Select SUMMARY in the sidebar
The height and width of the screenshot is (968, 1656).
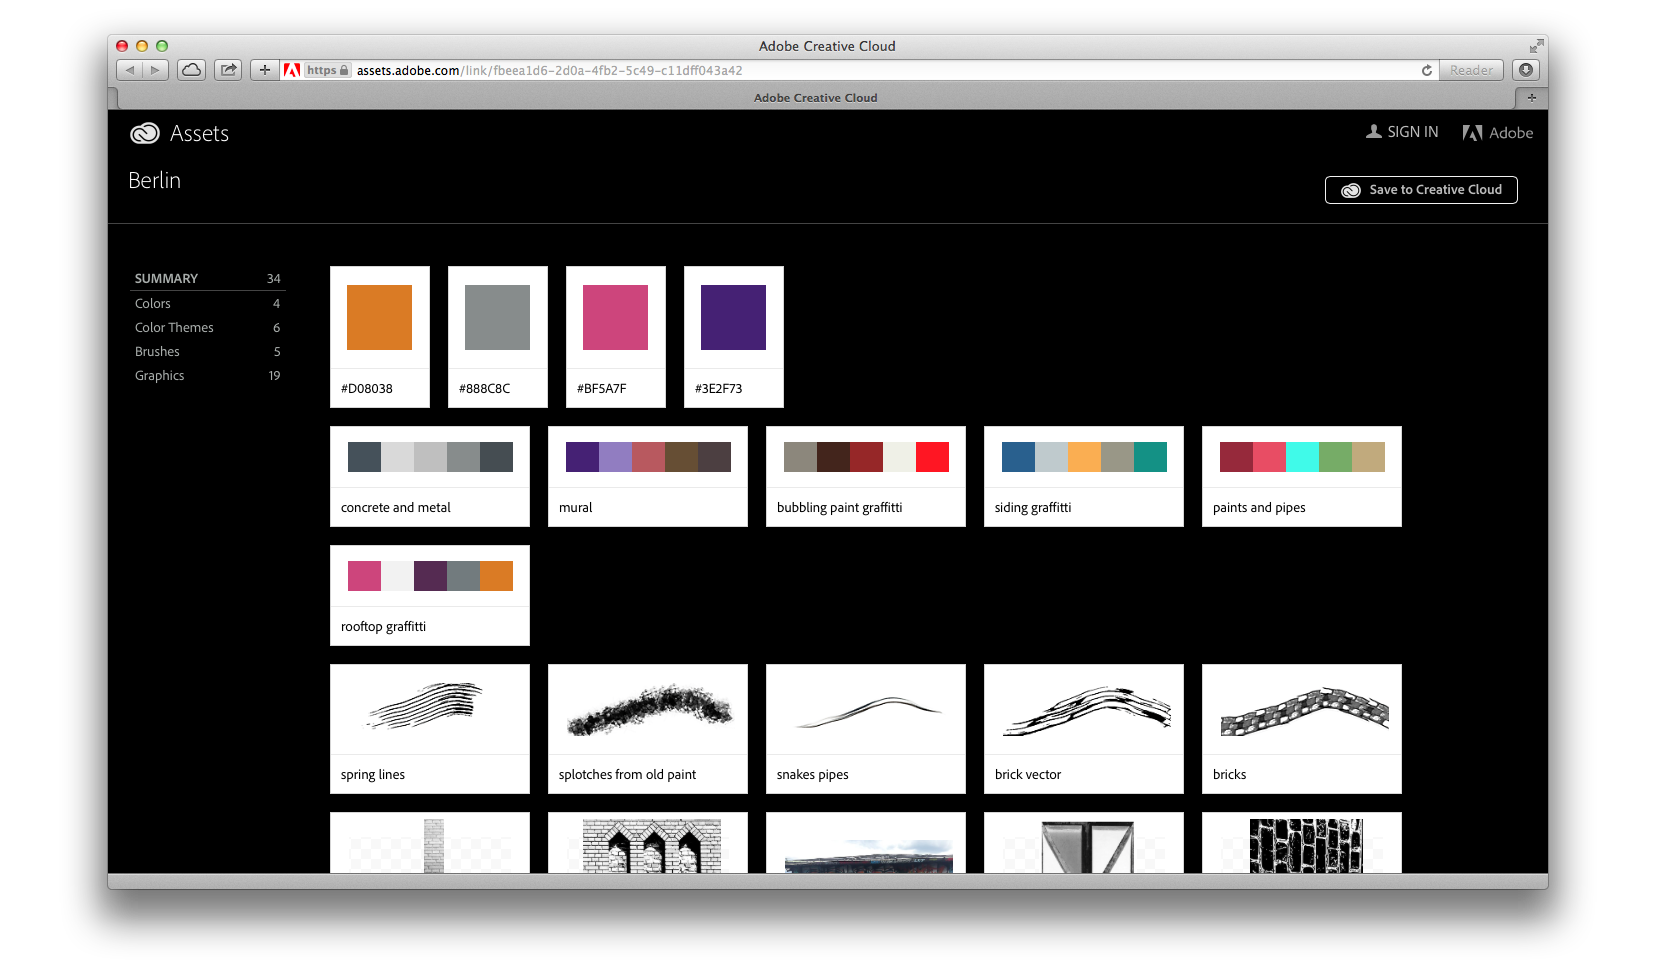(208, 278)
